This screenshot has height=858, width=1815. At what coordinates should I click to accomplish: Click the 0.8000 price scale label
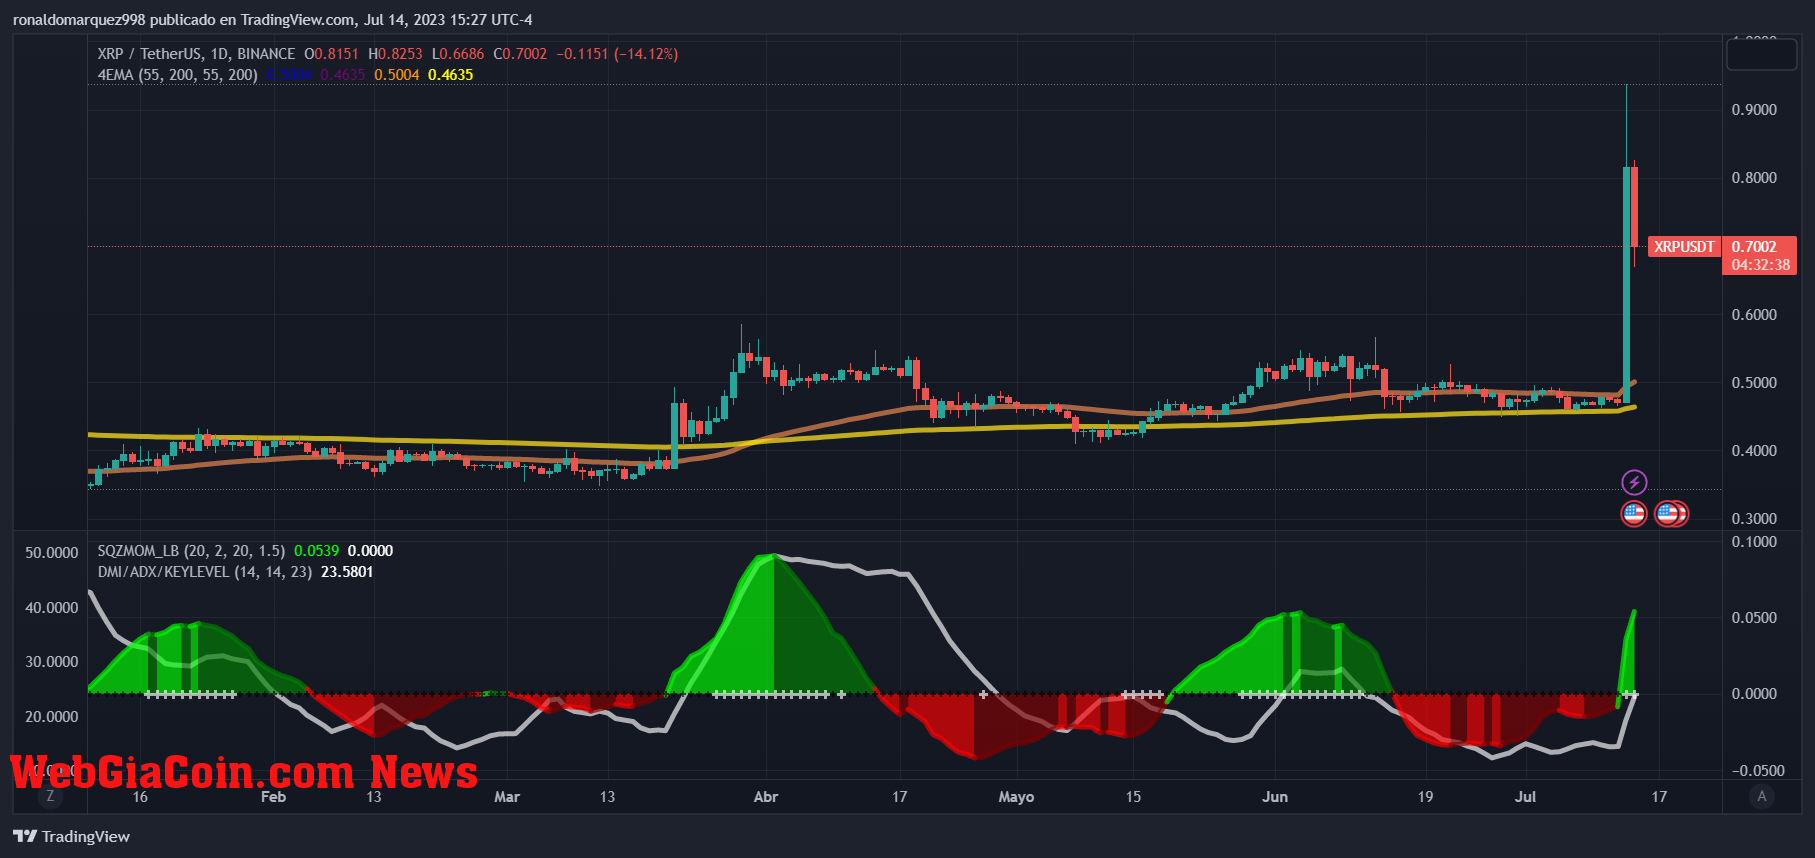1755,178
